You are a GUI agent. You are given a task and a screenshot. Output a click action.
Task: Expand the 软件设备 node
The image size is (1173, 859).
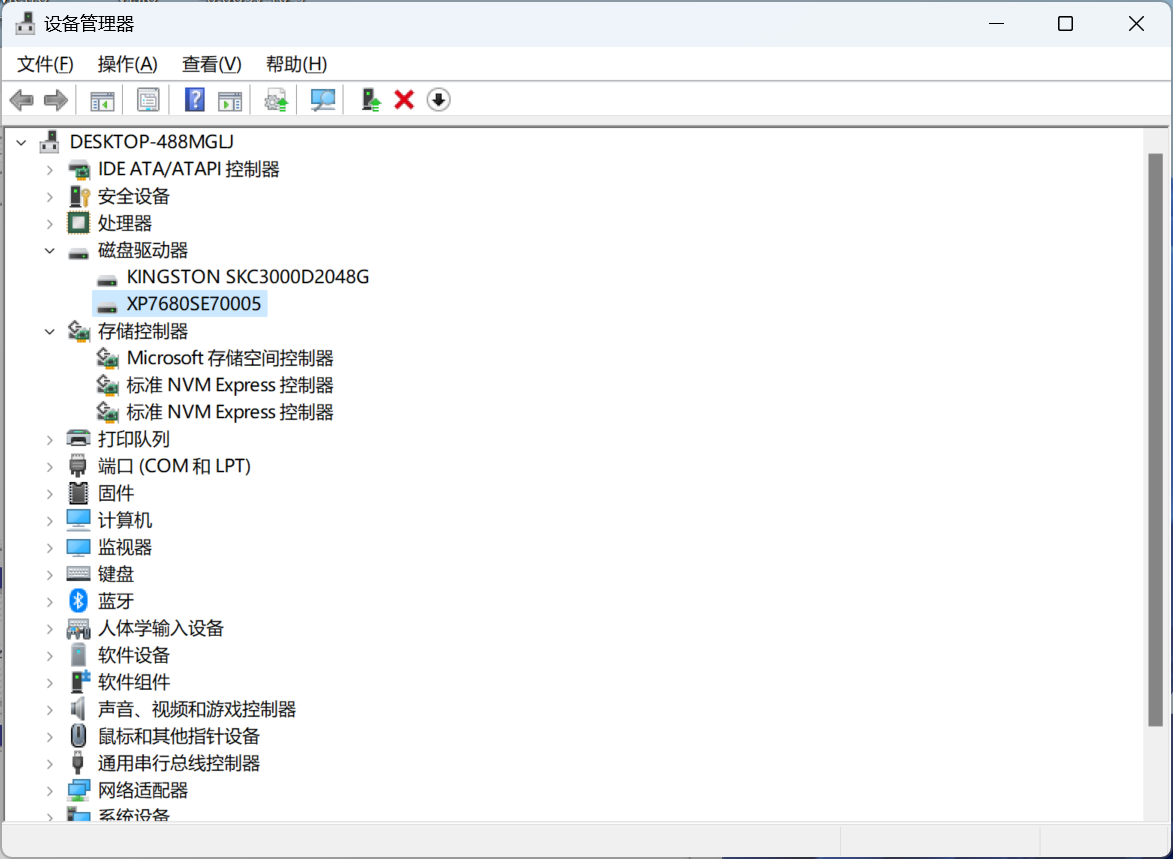click(x=50, y=655)
